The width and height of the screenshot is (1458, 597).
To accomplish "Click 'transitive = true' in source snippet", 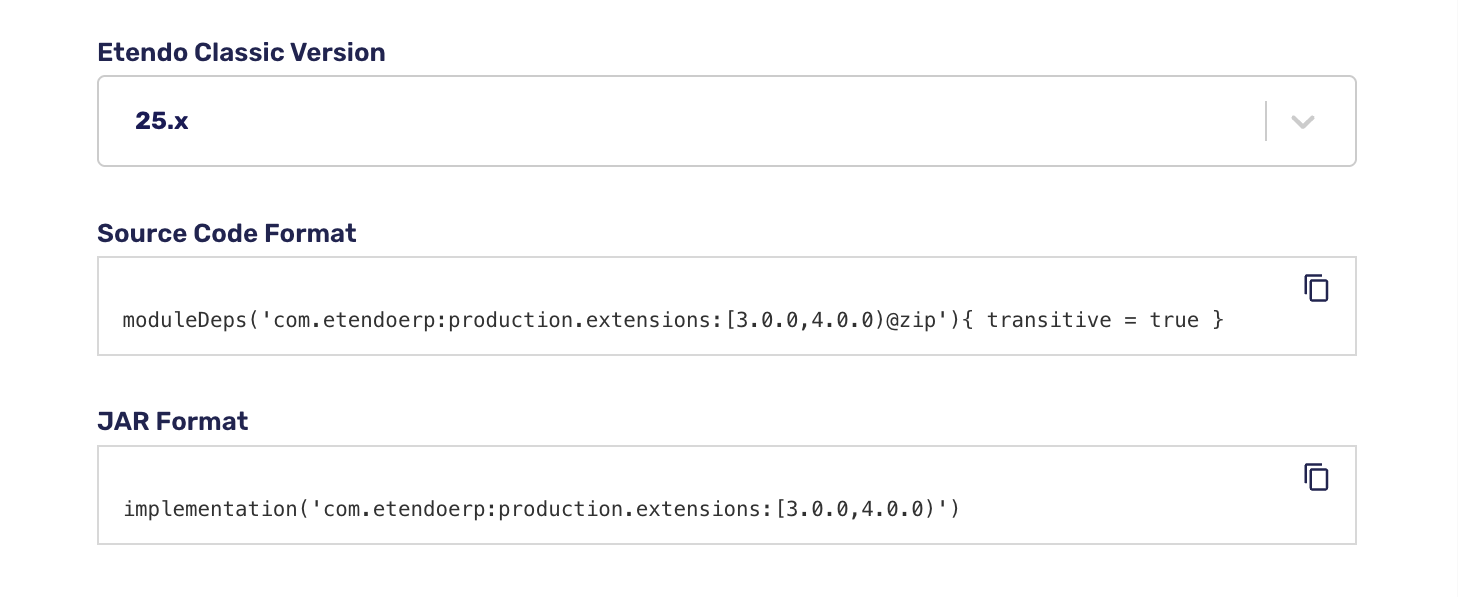I will click(x=1093, y=321).
